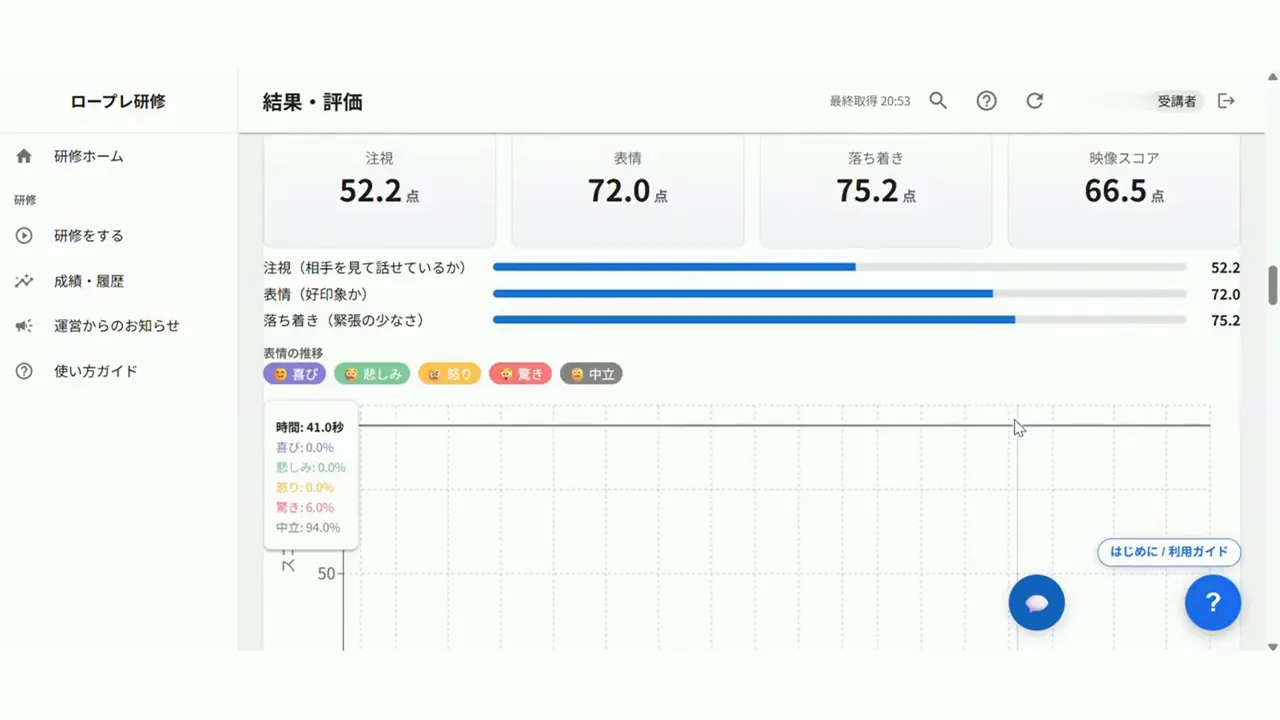Open 運営からのお知らせ menu item
Screen dimensions: 1280x720
(119, 326)
